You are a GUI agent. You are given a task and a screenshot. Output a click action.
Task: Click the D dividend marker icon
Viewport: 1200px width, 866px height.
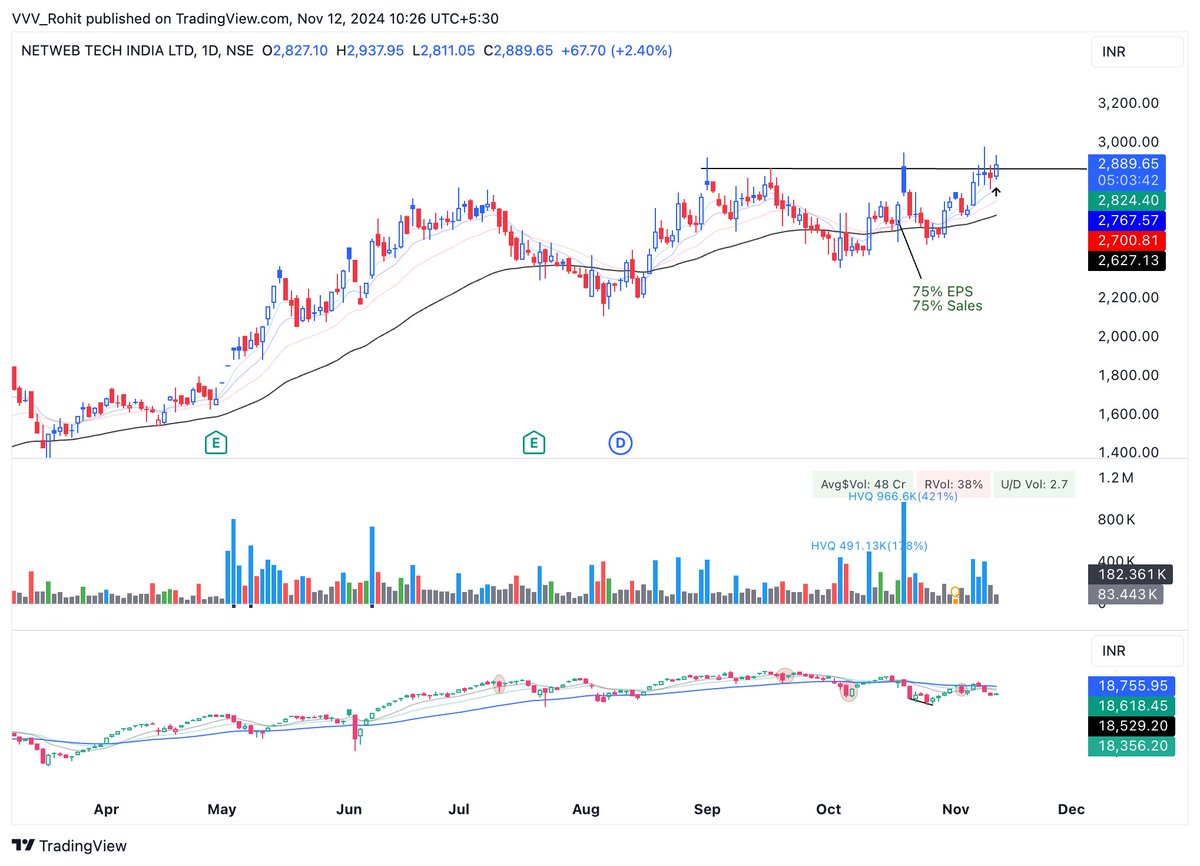tap(621, 441)
